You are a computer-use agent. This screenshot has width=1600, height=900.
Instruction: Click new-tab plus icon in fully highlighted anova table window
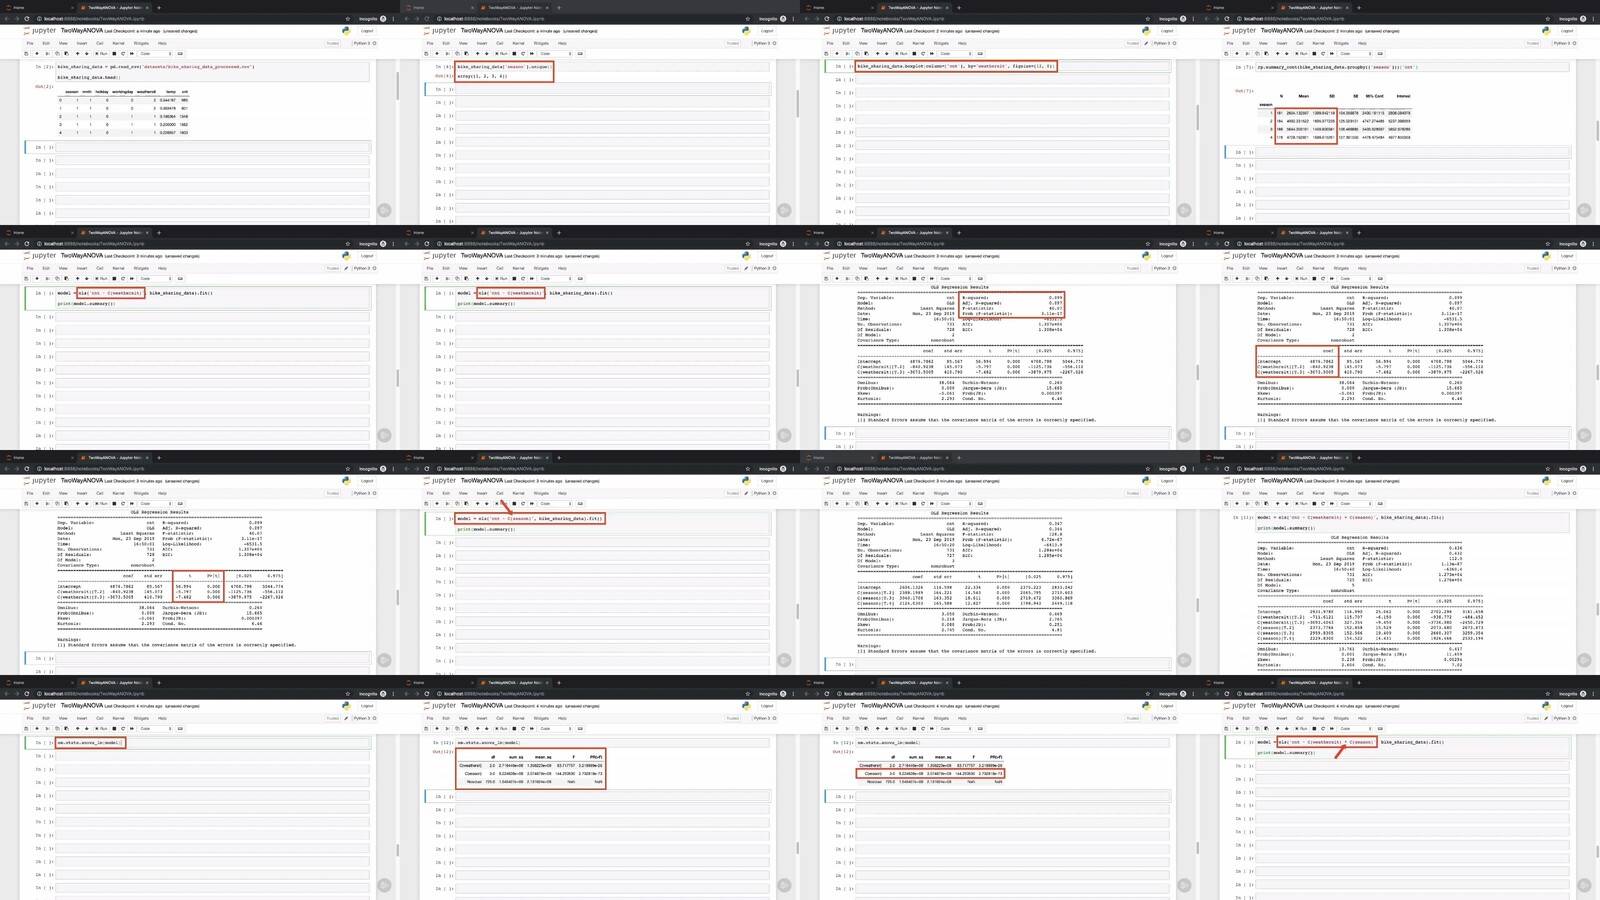click(559, 682)
